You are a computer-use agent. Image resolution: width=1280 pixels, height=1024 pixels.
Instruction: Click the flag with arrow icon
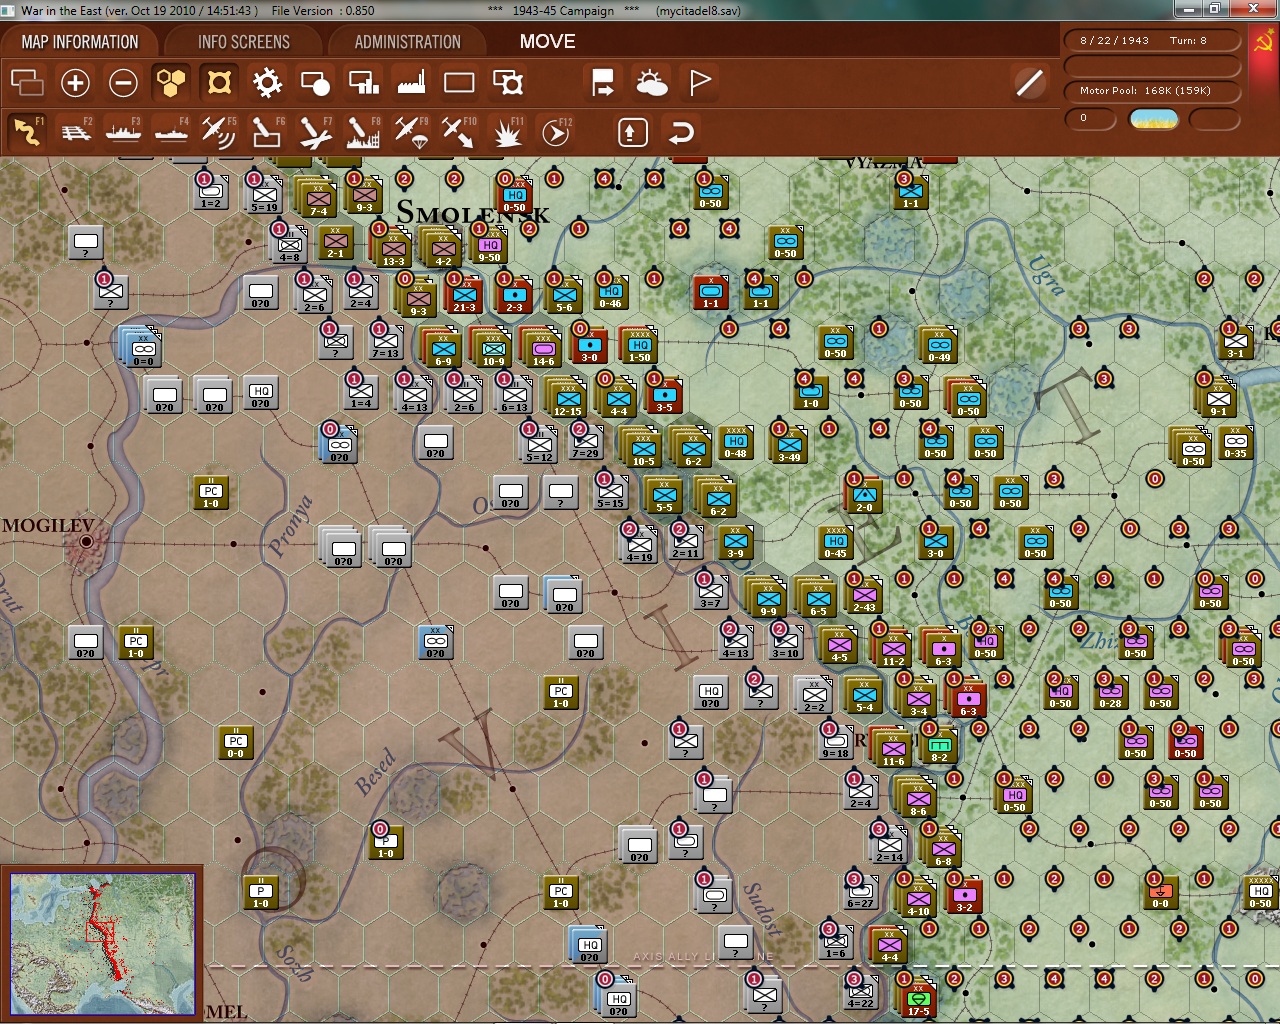603,82
